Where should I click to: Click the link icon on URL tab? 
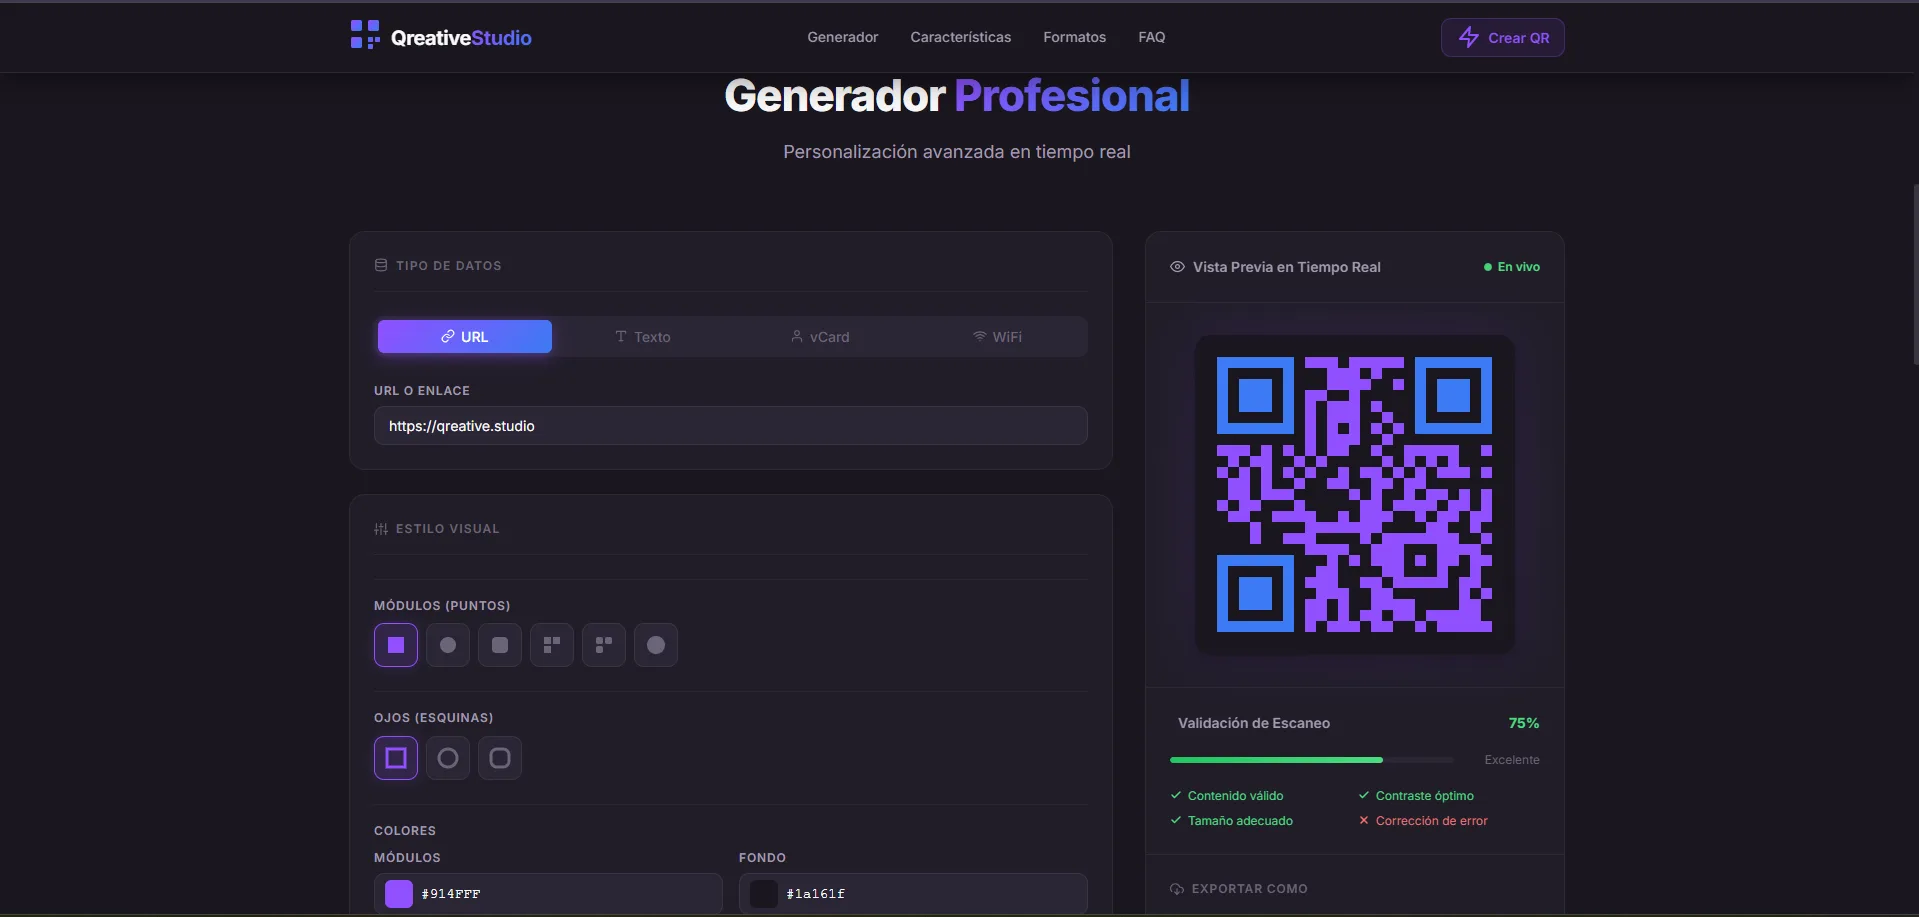tap(448, 336)
